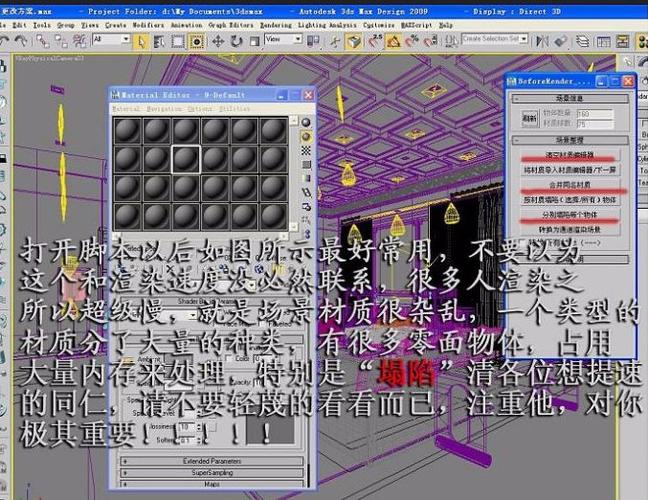Click Sample Type sphere icon in Material Editor
The width and height of the screenshot is (648, 500).
click(x=306, y=122)
